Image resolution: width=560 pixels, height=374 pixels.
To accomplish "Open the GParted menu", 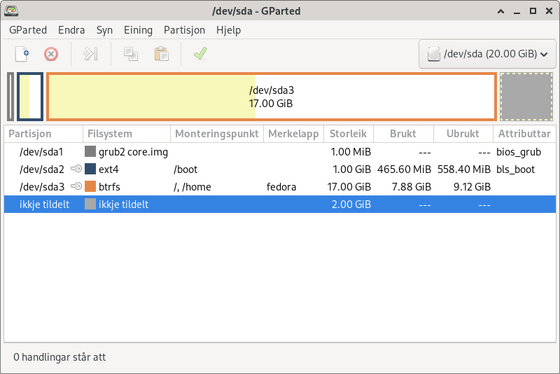I will [x=28, y=30].
